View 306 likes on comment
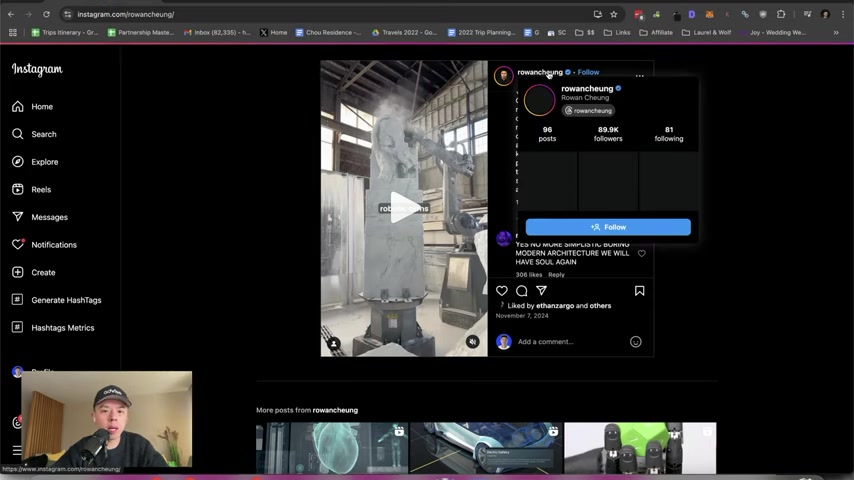This screenshot has width=854, height=480. [x=529, y=275]
